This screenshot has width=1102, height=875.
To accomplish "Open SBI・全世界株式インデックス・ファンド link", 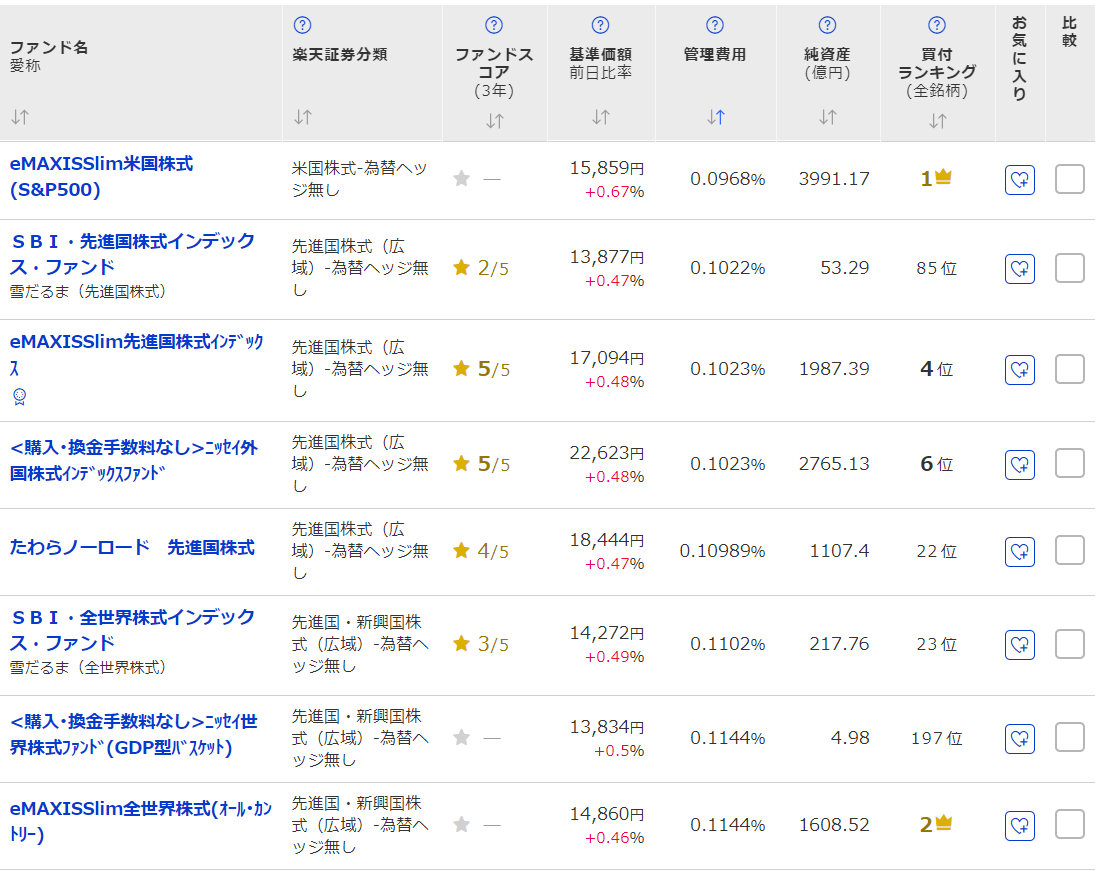I will [133, 630].
